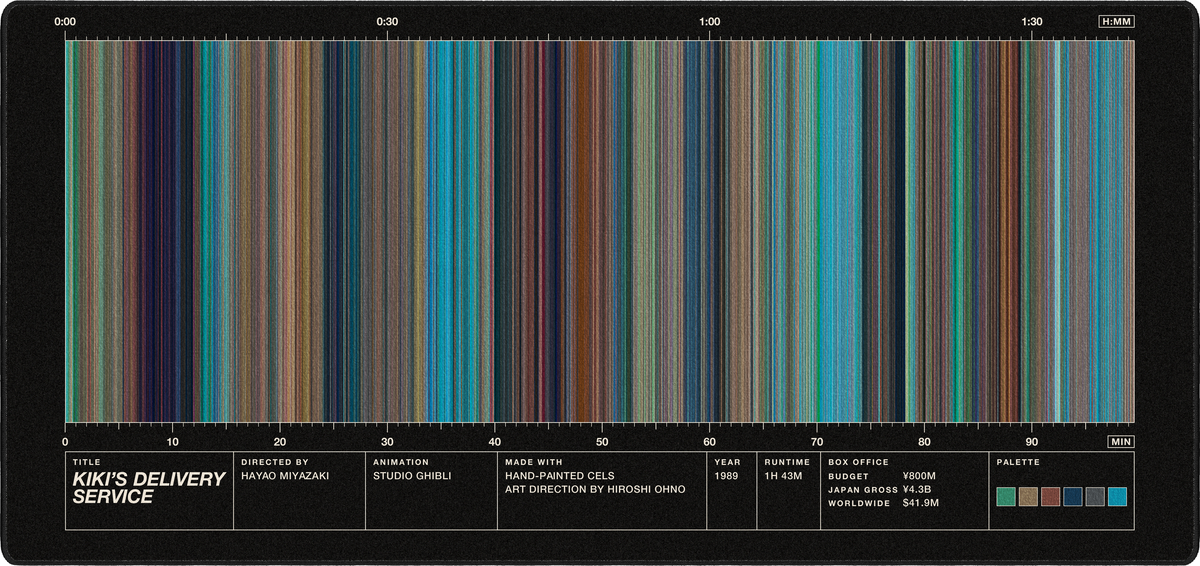Click the Japan Gross label

point(863,490)
